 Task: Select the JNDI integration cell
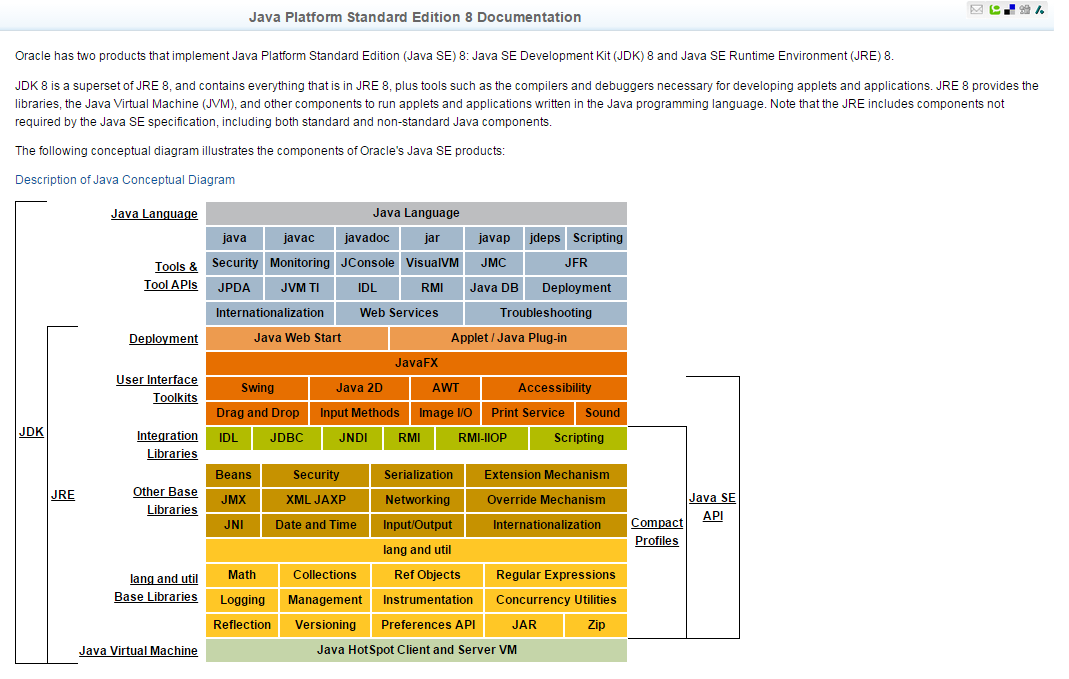point(353,438)
